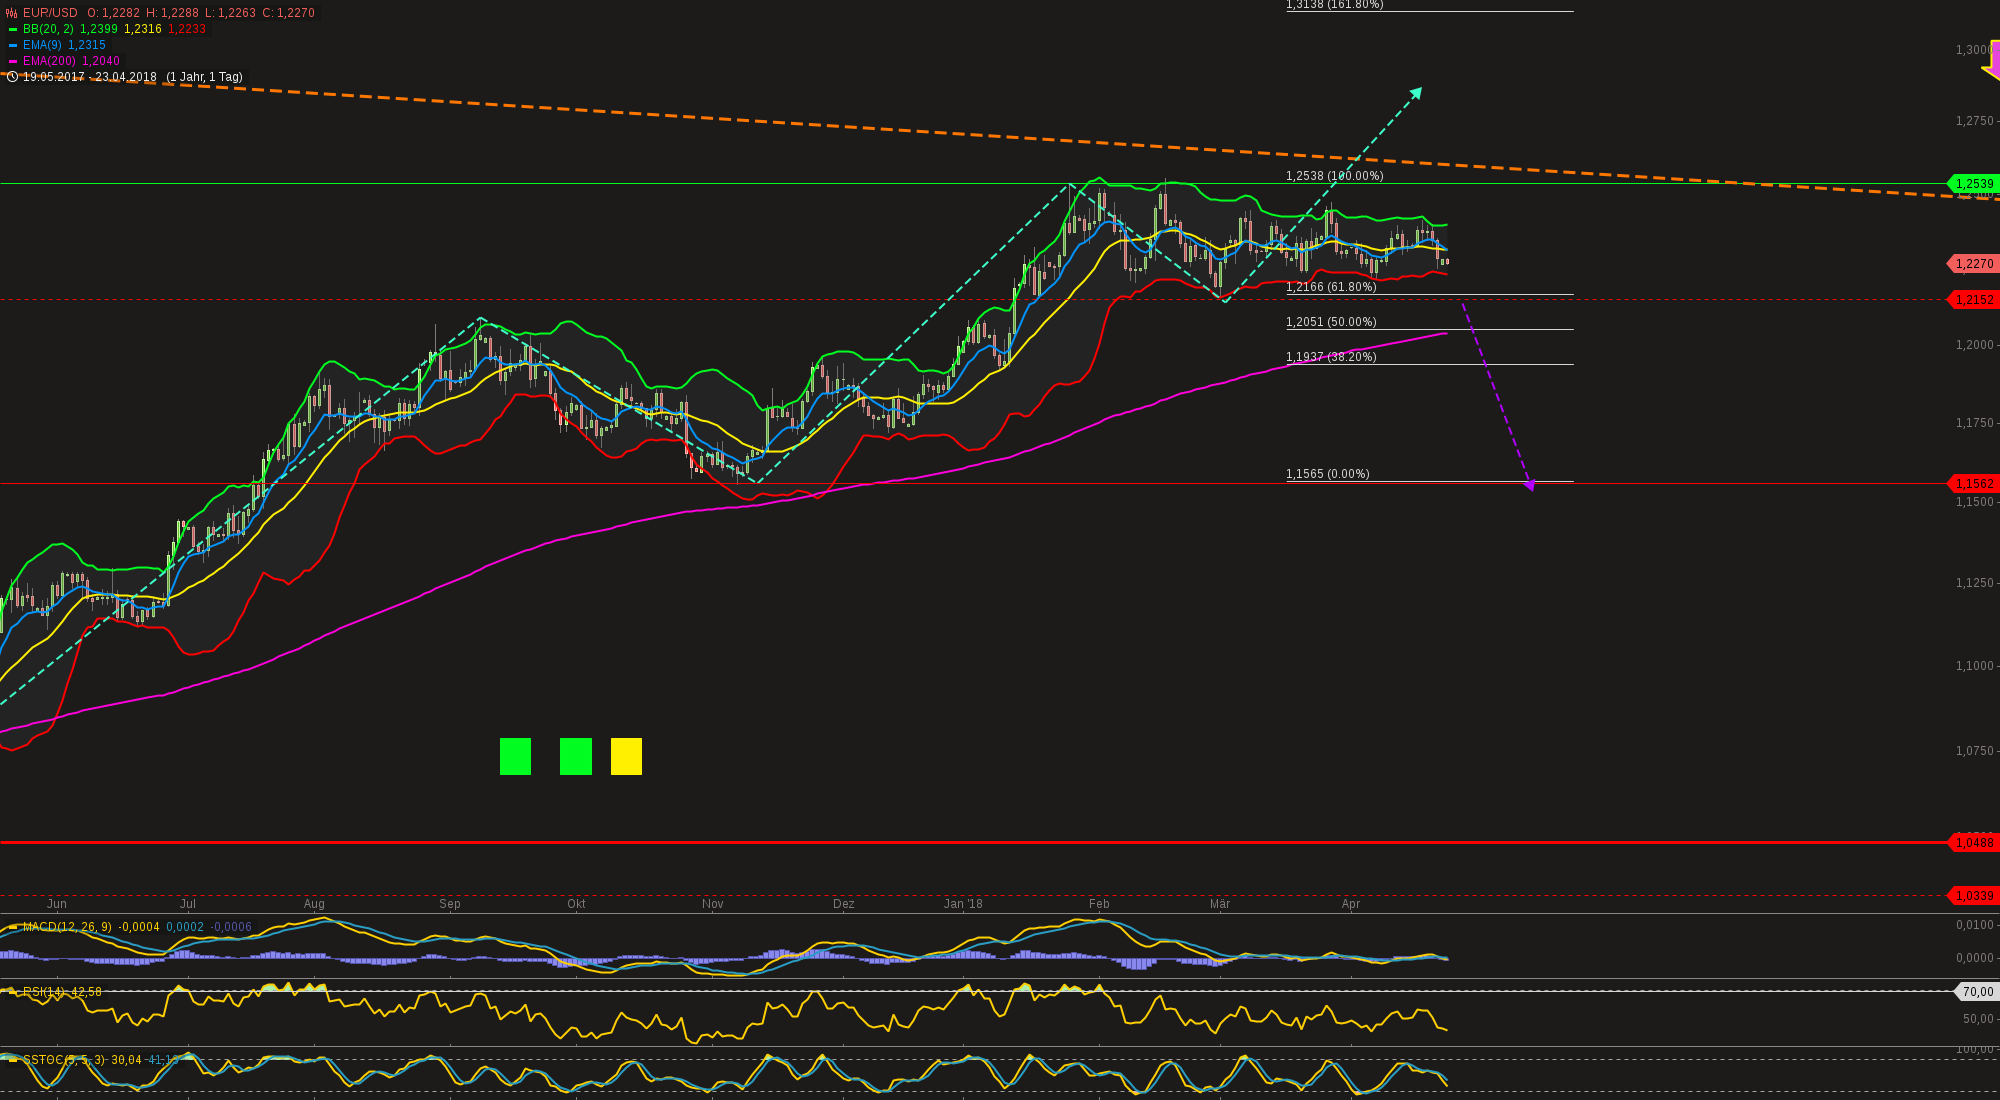The width and height of the screenshot is (2000, 1100).
Task: Click the yellow MACD legend marker
Action: 13,927
